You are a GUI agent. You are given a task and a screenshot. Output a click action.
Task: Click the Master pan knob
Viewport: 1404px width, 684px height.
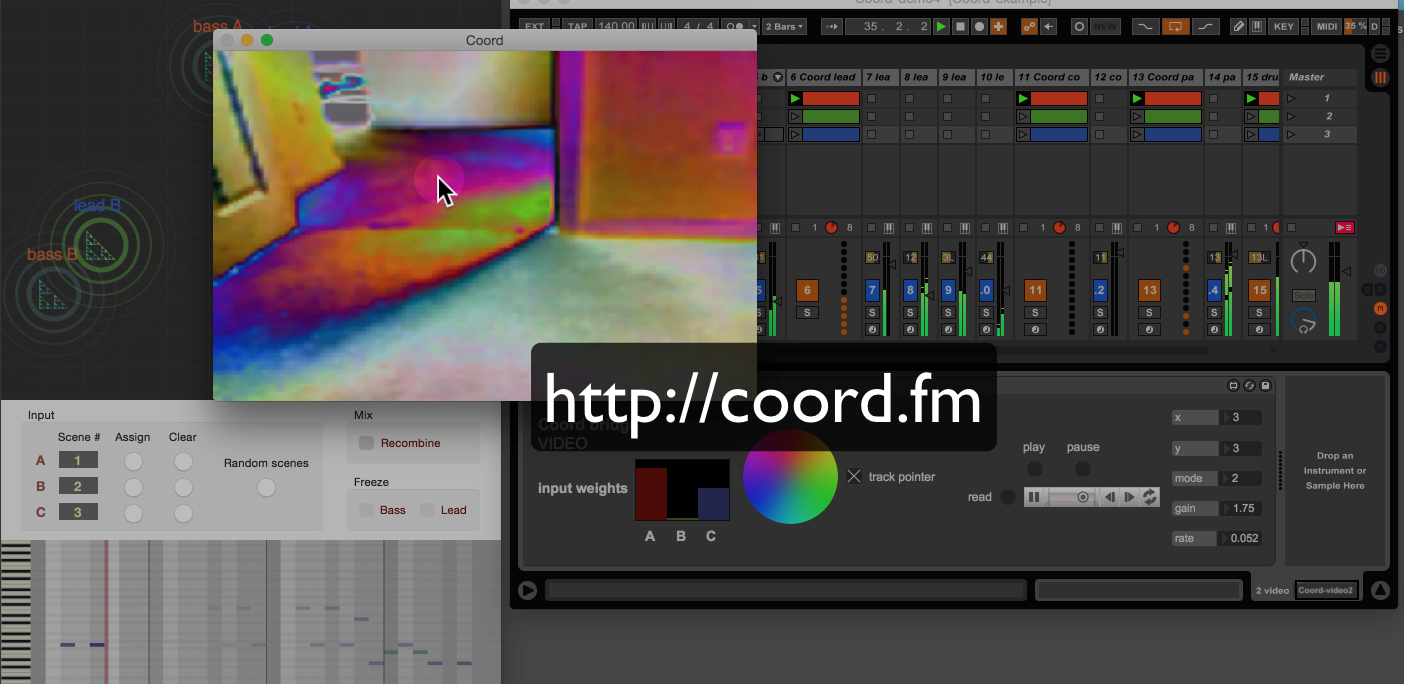(x=1303, y=261)
